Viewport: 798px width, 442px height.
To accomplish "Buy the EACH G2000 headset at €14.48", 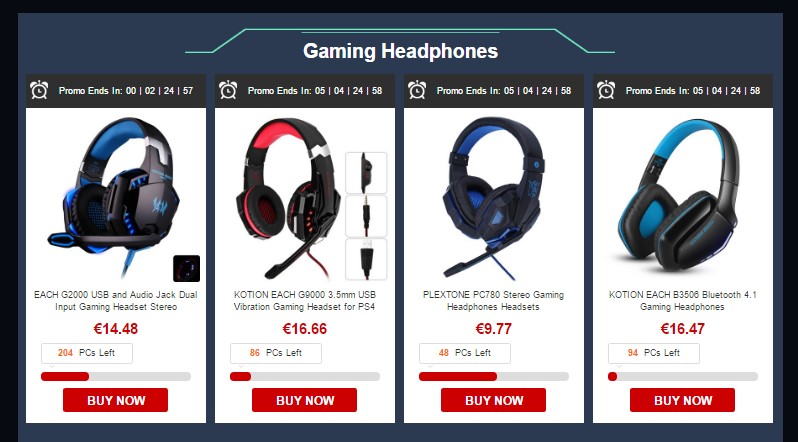I will (116, 400).
